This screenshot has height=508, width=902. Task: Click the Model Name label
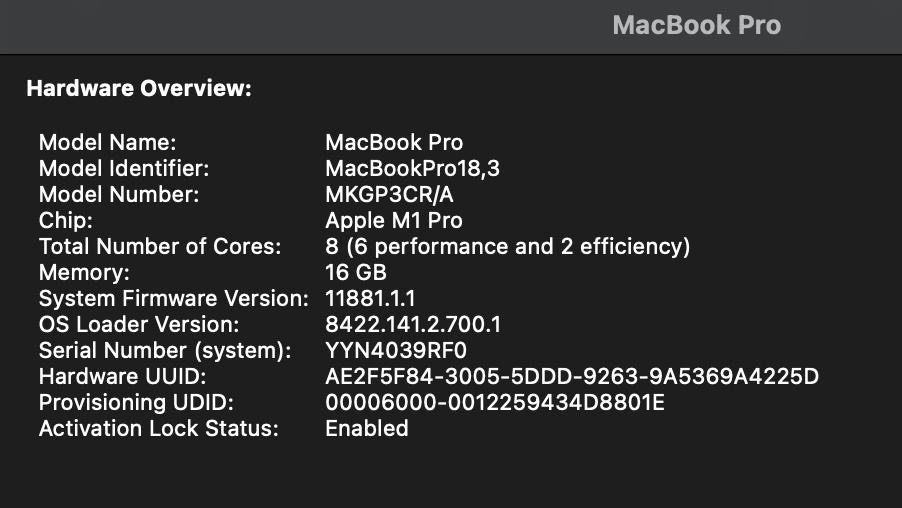(x=107, y=142)
